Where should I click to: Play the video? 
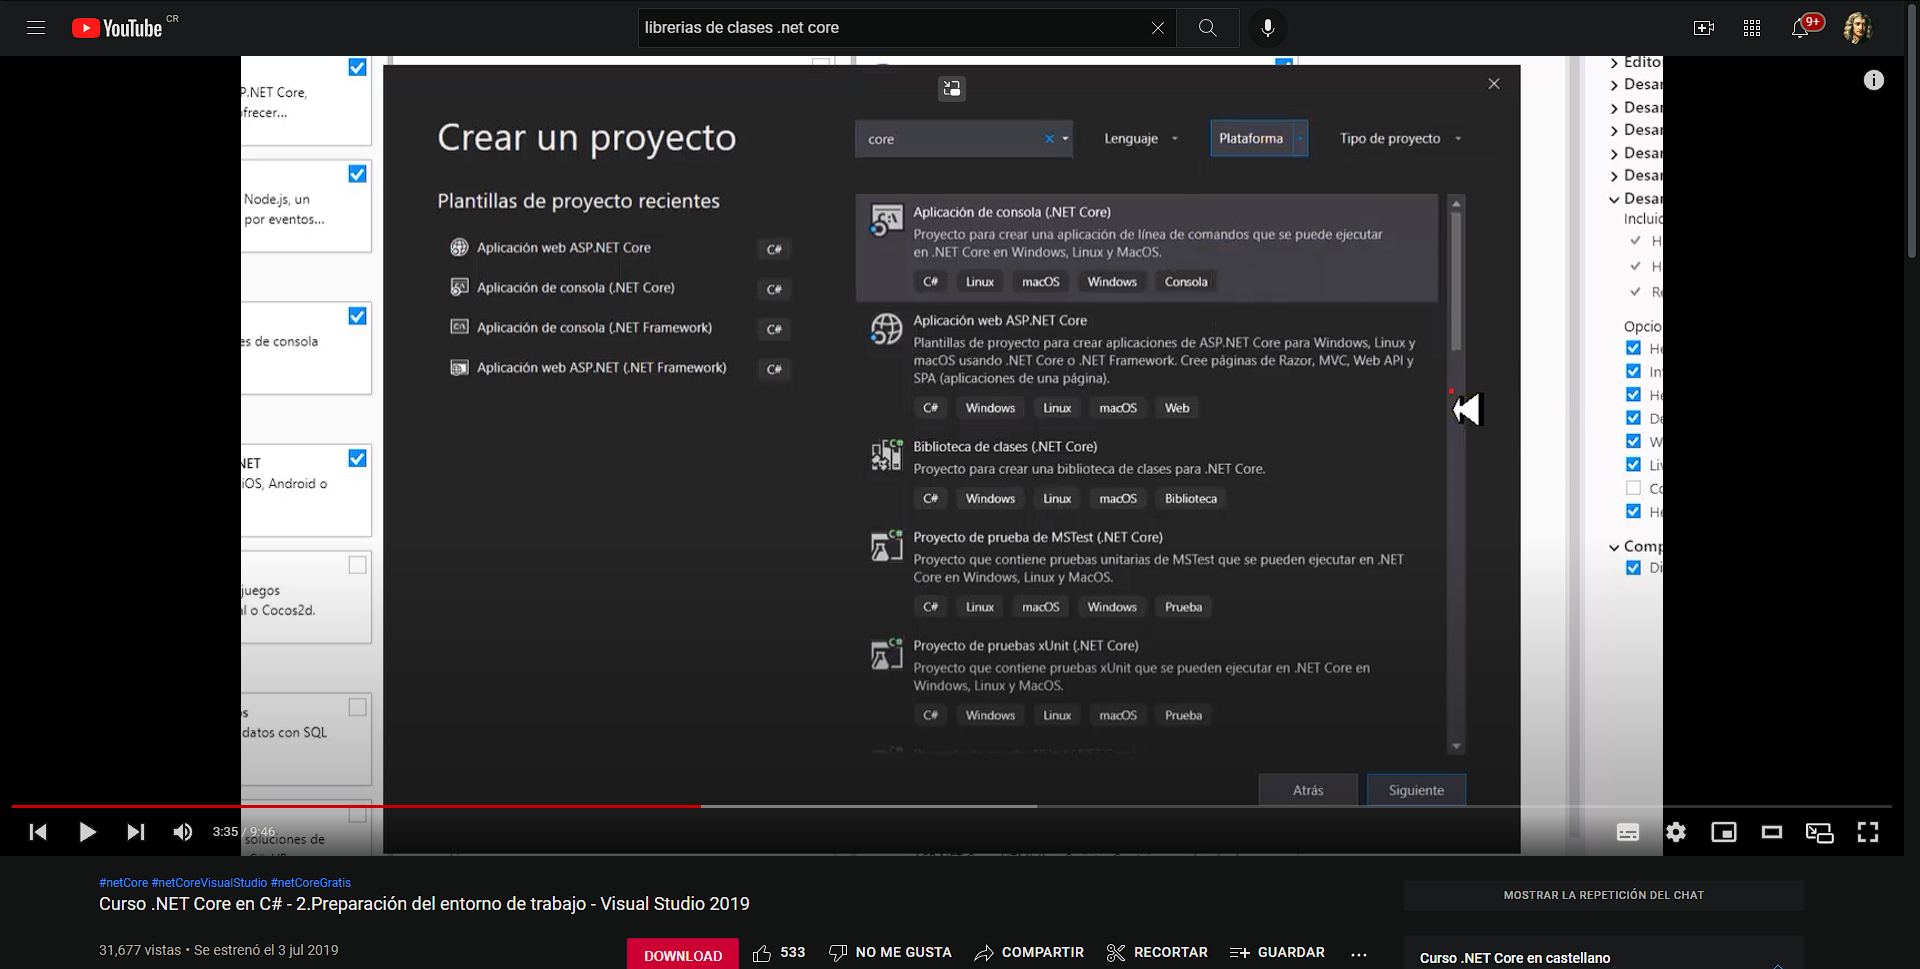(87, 832)
